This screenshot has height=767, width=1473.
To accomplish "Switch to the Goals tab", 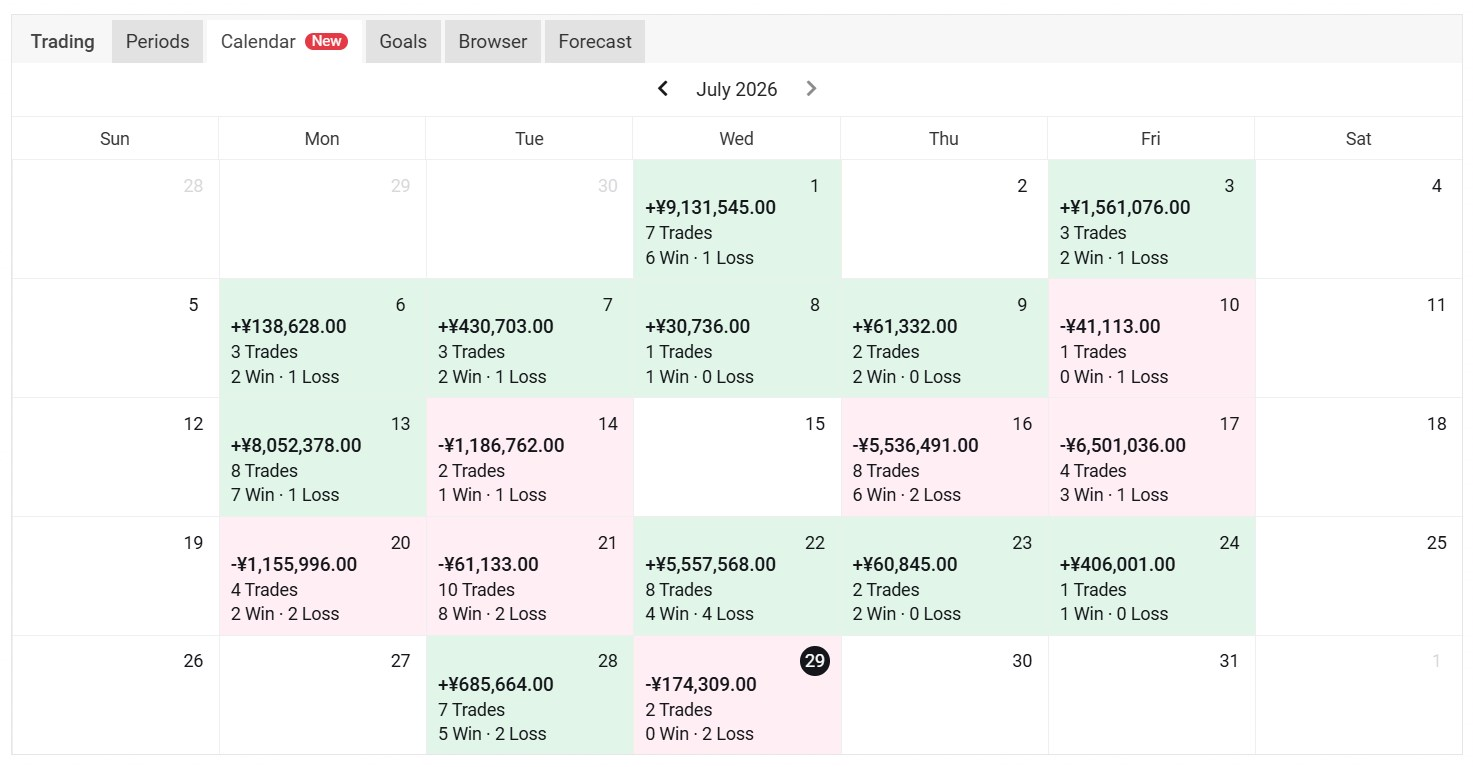I will [403, 41].
